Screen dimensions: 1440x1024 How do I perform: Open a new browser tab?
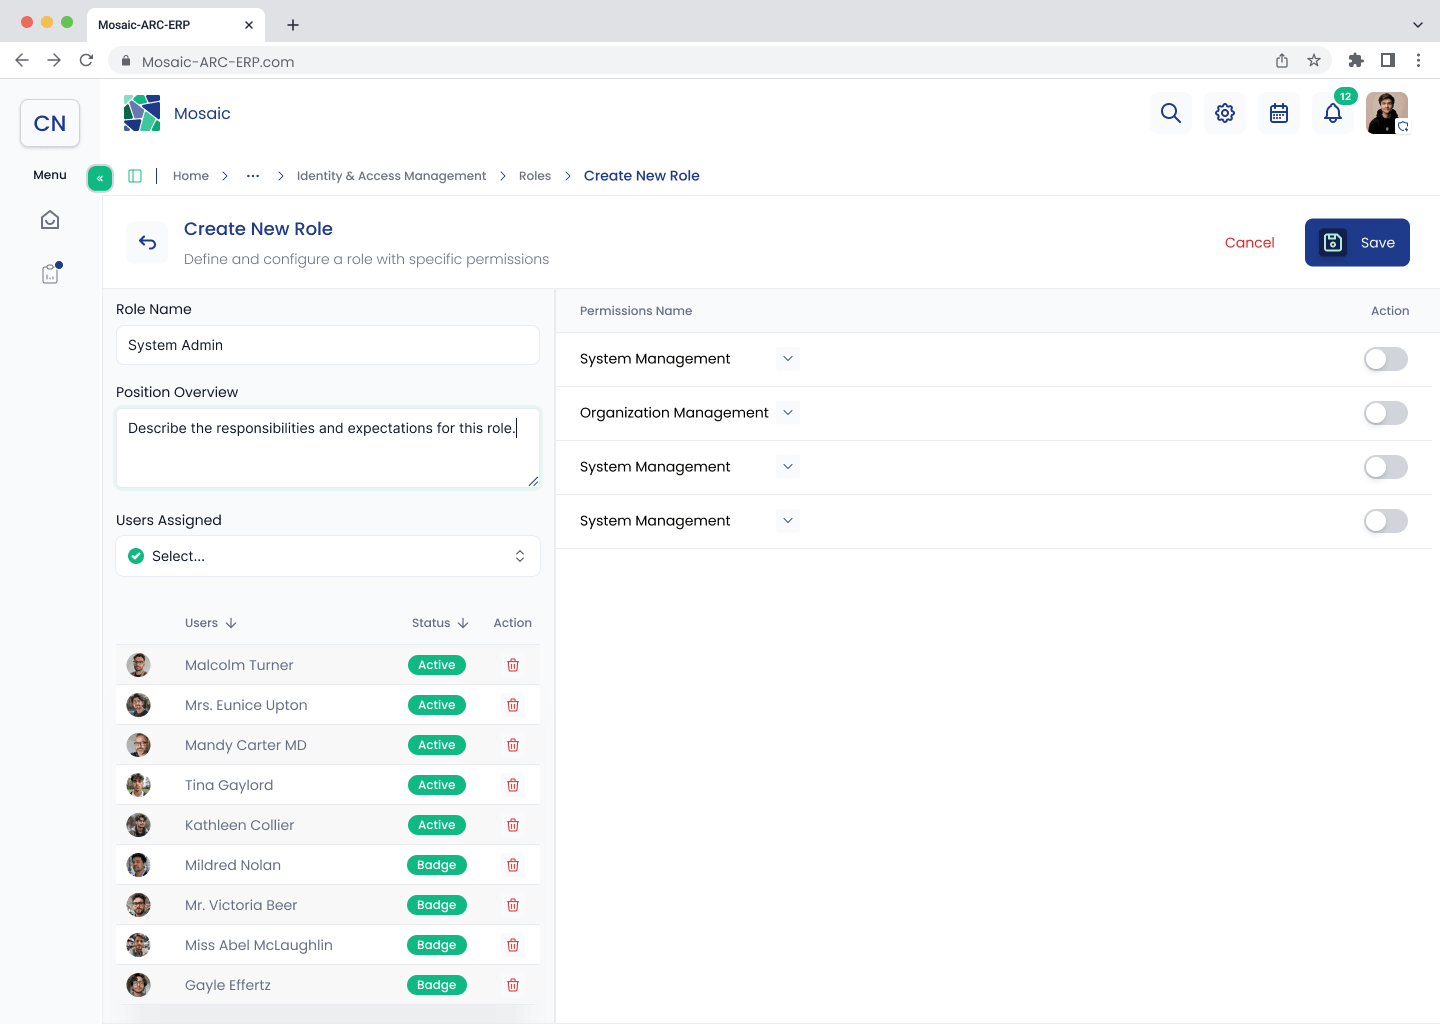293,25
